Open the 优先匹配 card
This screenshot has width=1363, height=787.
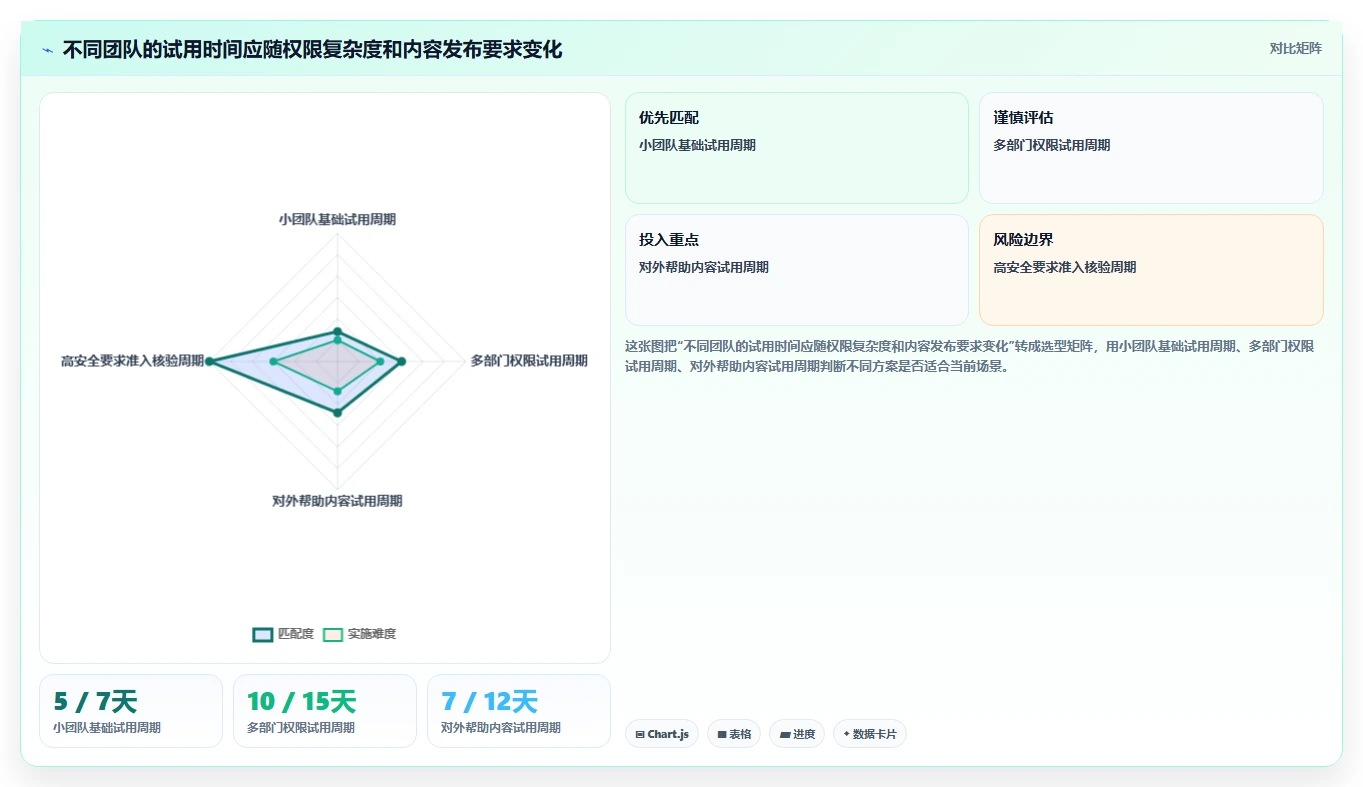(x=797, y=148)
